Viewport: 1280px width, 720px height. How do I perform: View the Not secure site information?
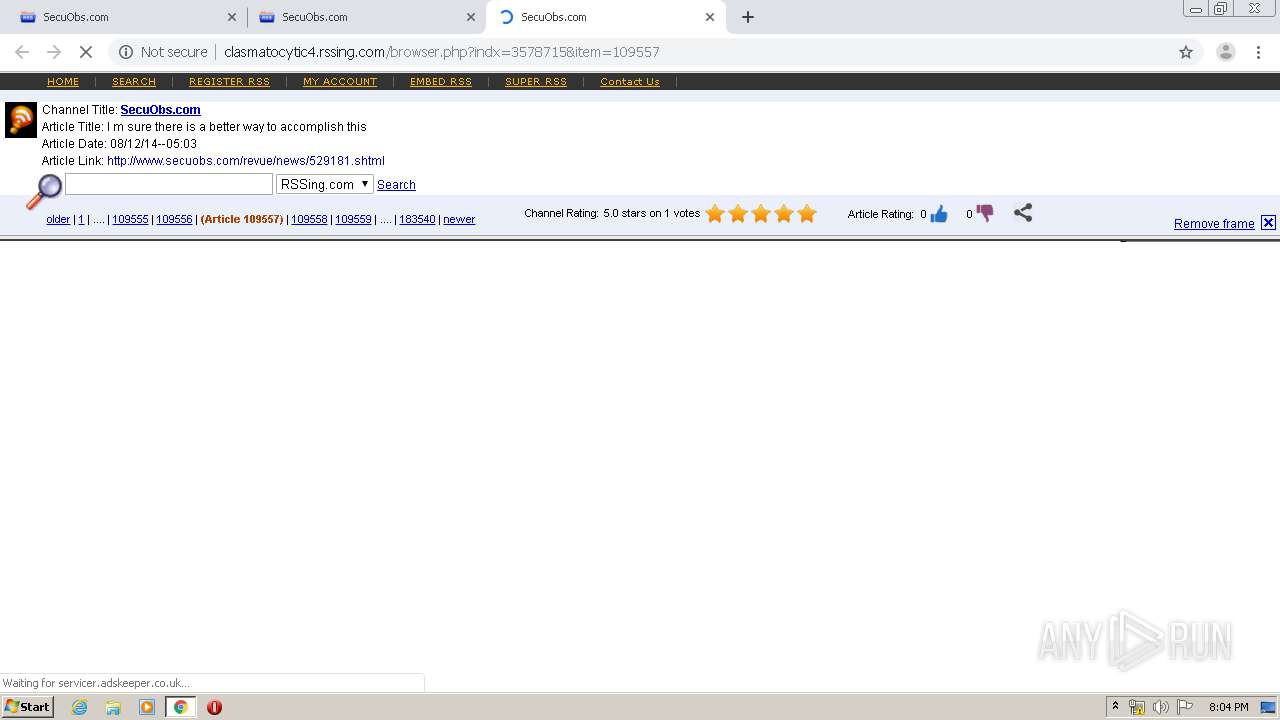coord(163,52)
